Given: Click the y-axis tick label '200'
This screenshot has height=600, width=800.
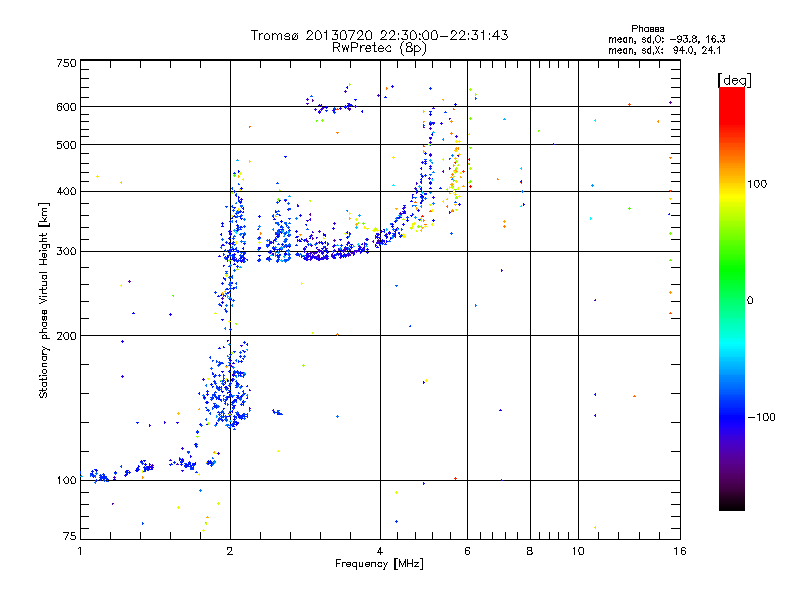Looking at the screenshot, I should click(x=66, y=336).
